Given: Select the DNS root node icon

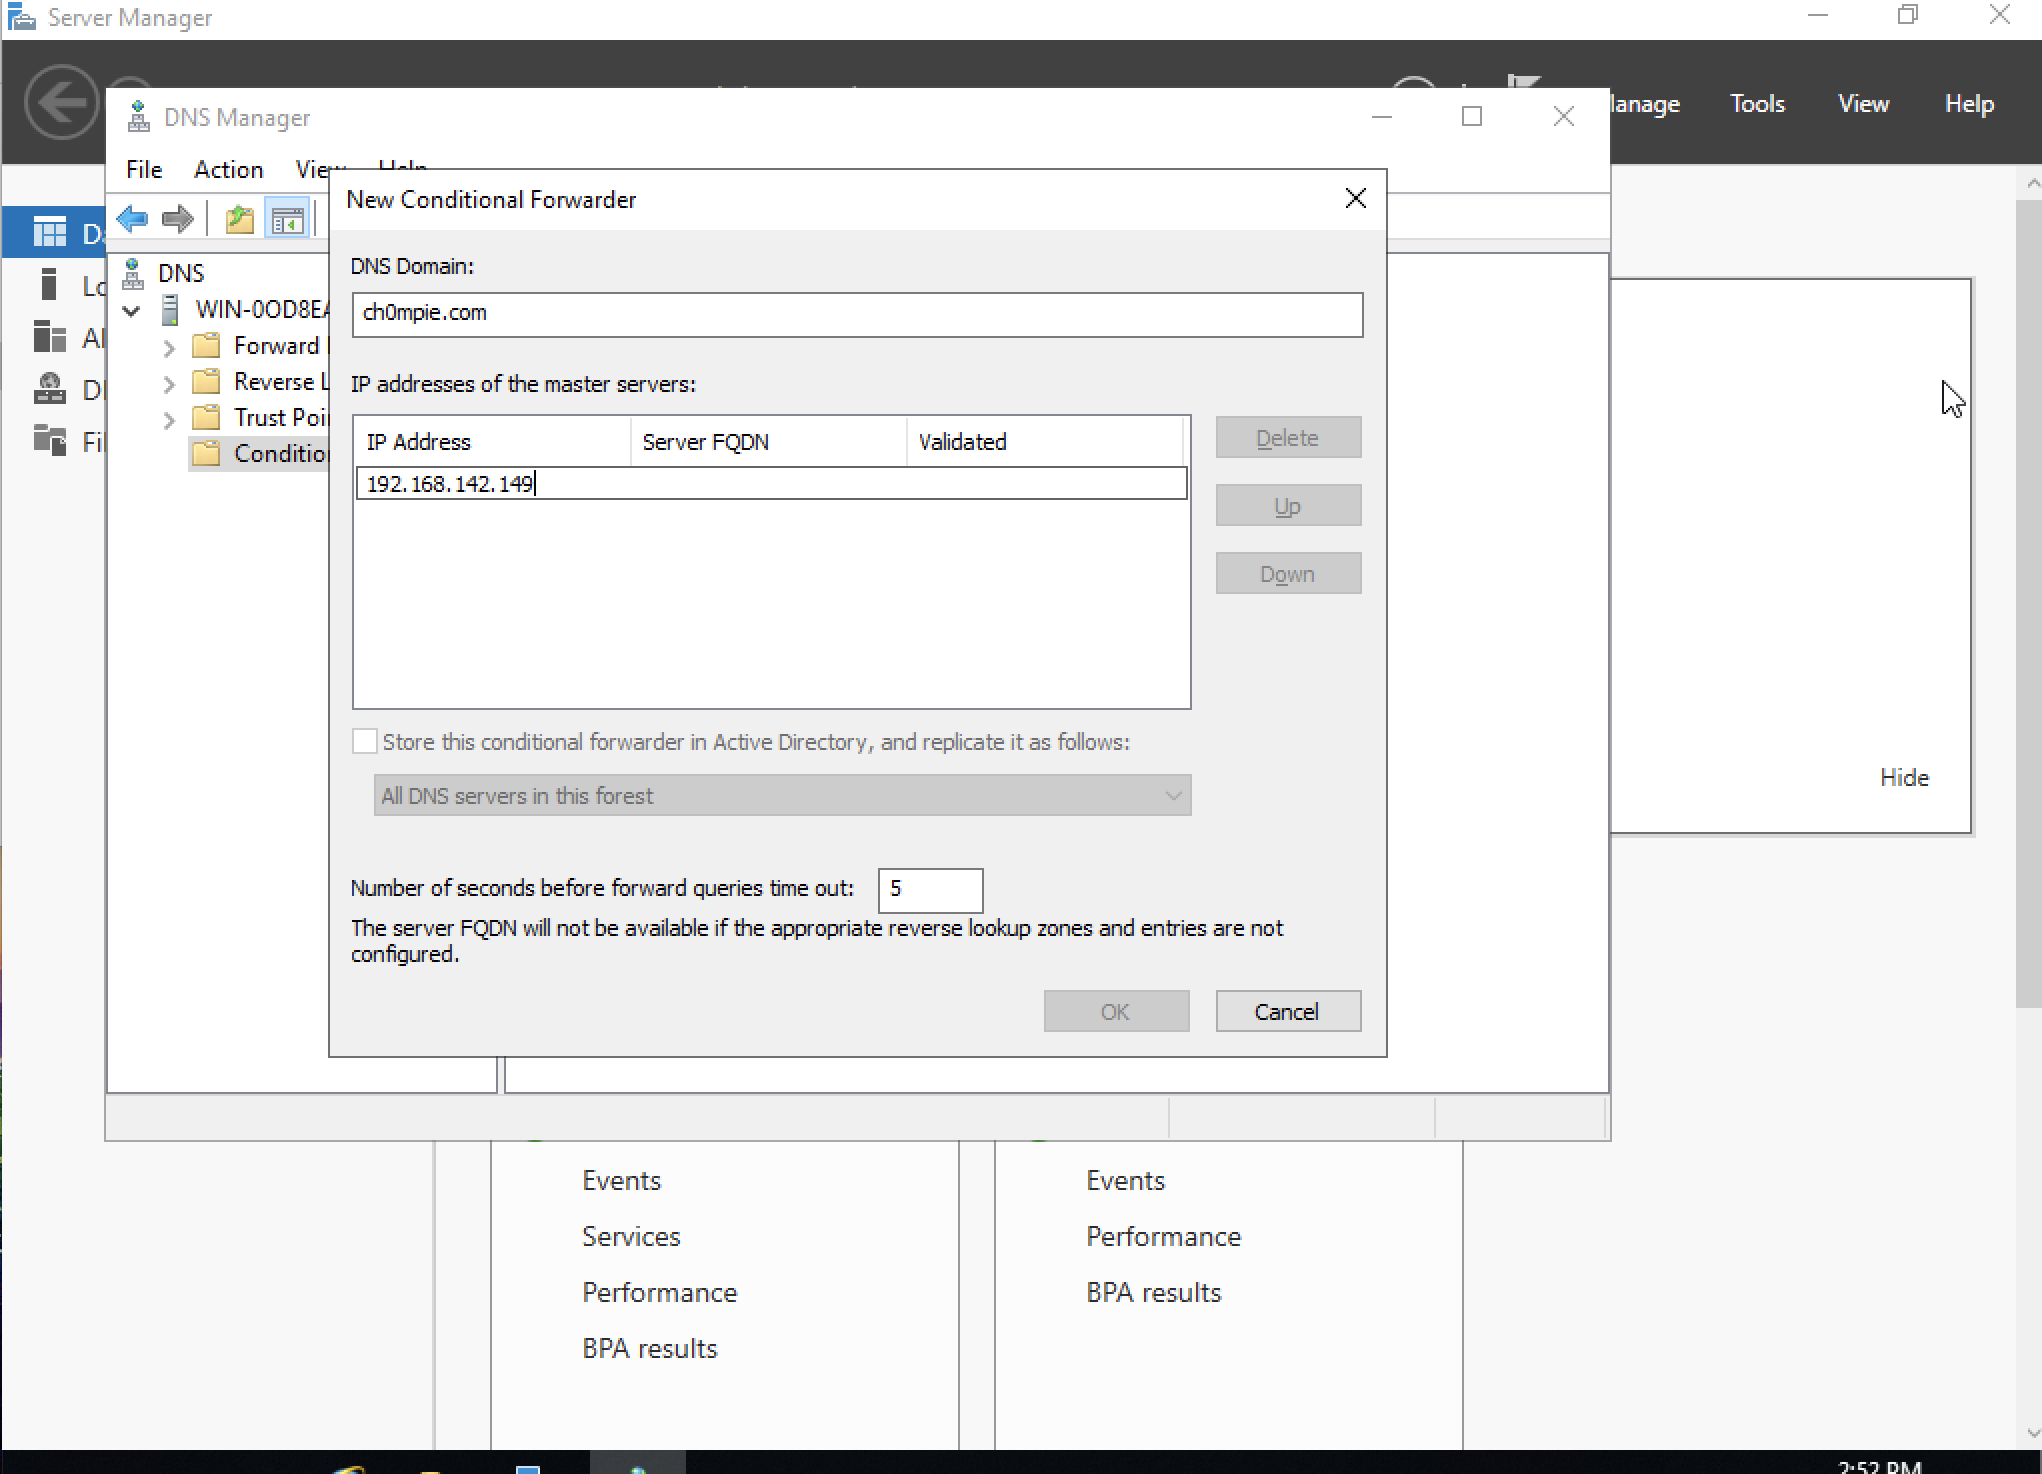Looking at the screenshot, I should pos(133,273).
